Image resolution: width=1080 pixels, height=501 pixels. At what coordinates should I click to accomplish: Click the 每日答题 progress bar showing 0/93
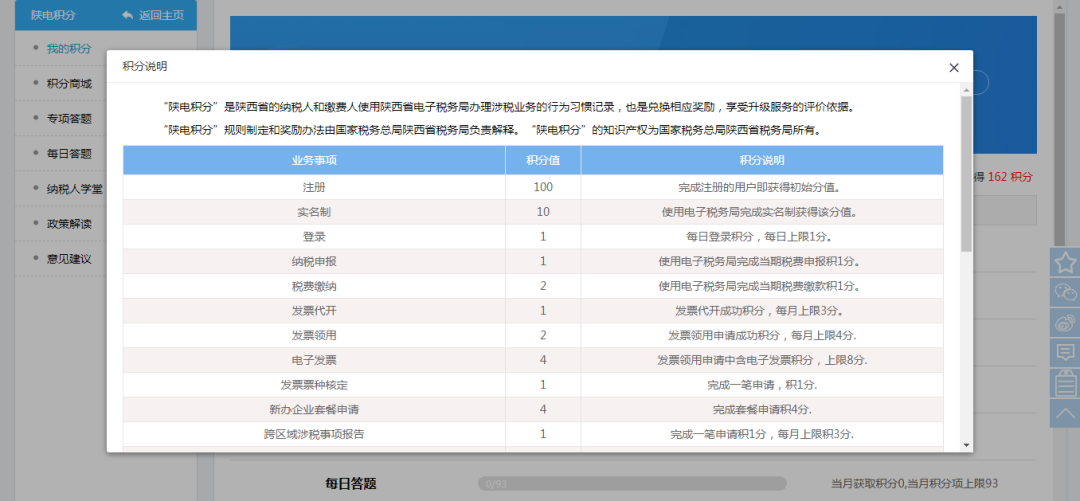tap(632, 483)
